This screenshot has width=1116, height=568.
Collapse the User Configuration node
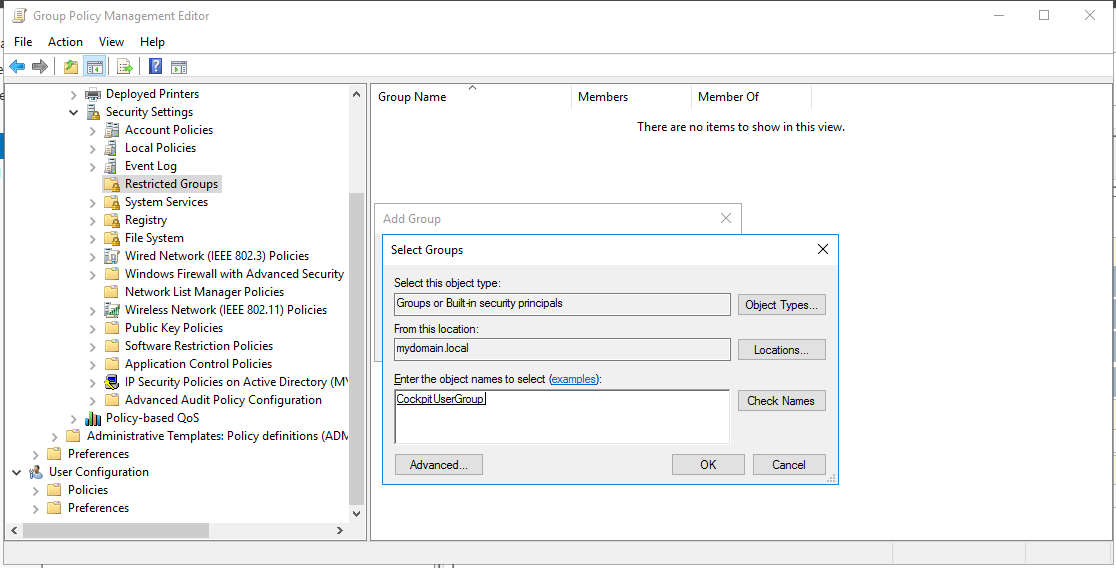(x=17, y=472)
